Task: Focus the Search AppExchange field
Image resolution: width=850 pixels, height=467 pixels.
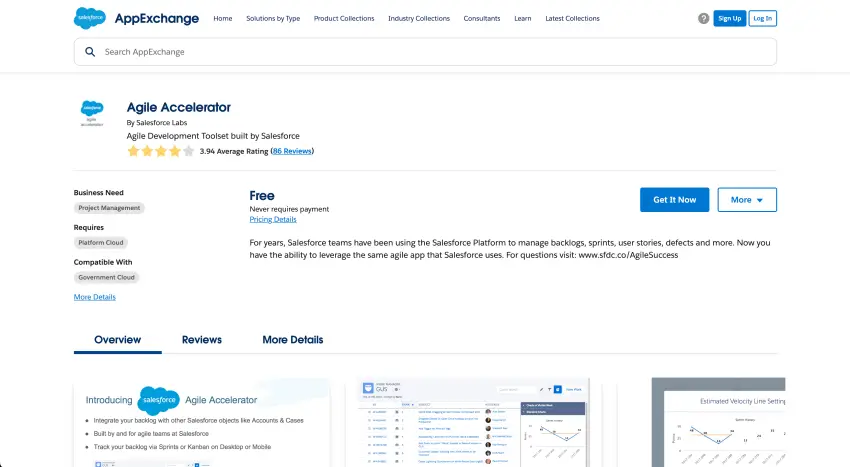Action: (425, 52)
